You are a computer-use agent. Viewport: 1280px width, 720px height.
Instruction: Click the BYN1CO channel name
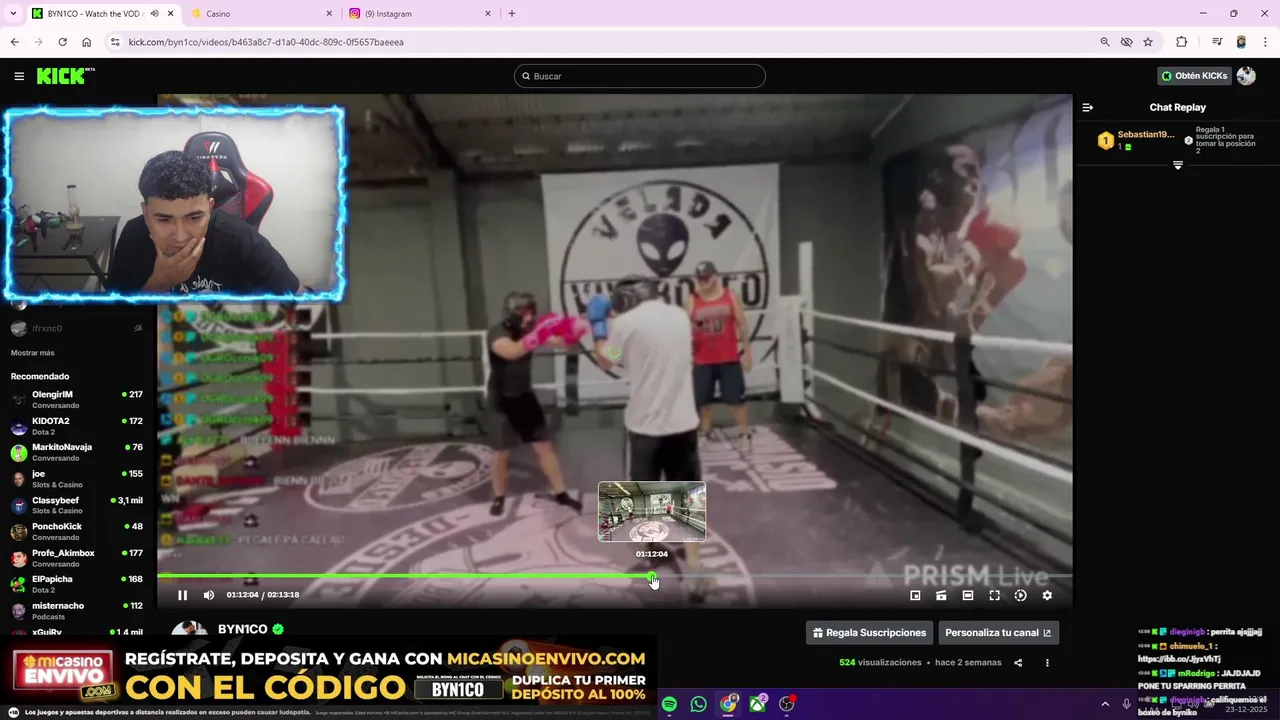click(x=243, y=629)
